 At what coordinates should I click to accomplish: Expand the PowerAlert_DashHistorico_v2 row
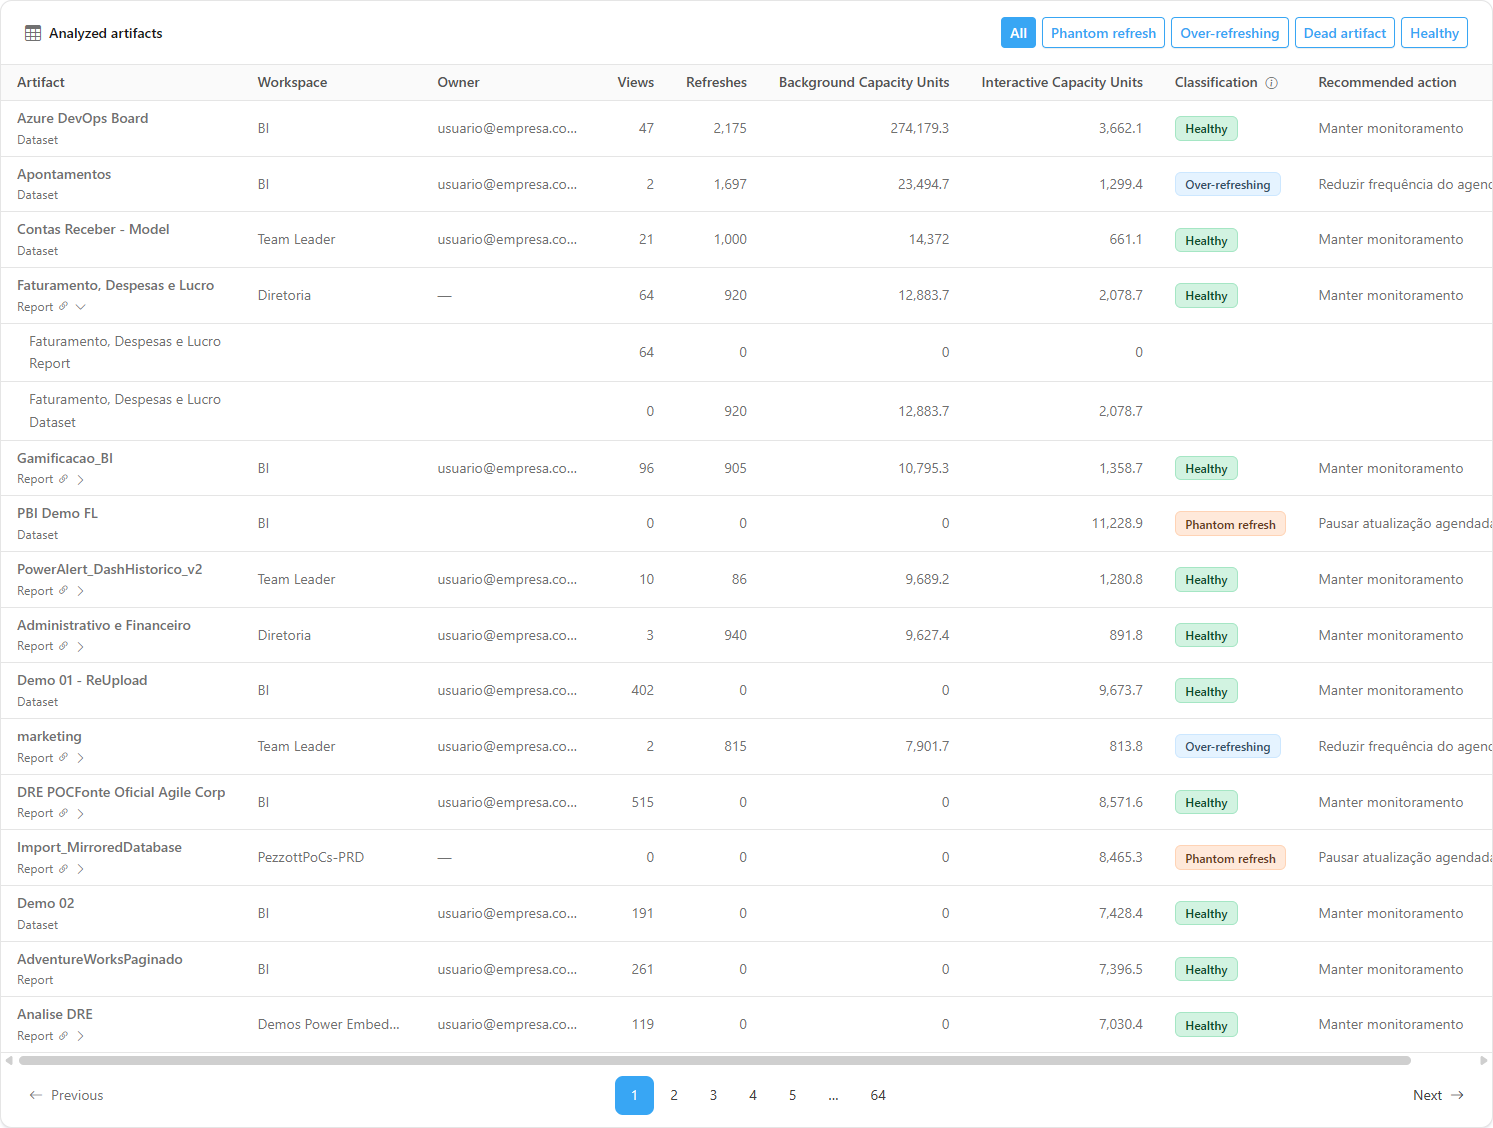81,591
